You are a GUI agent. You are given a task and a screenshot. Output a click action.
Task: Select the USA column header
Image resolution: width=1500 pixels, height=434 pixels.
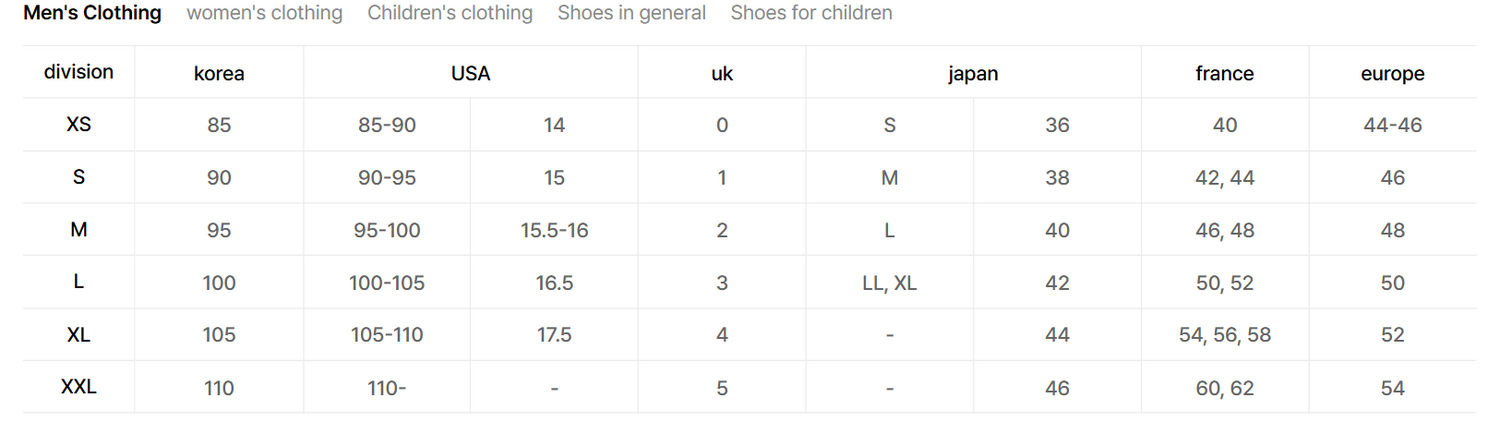pos(470,73)
